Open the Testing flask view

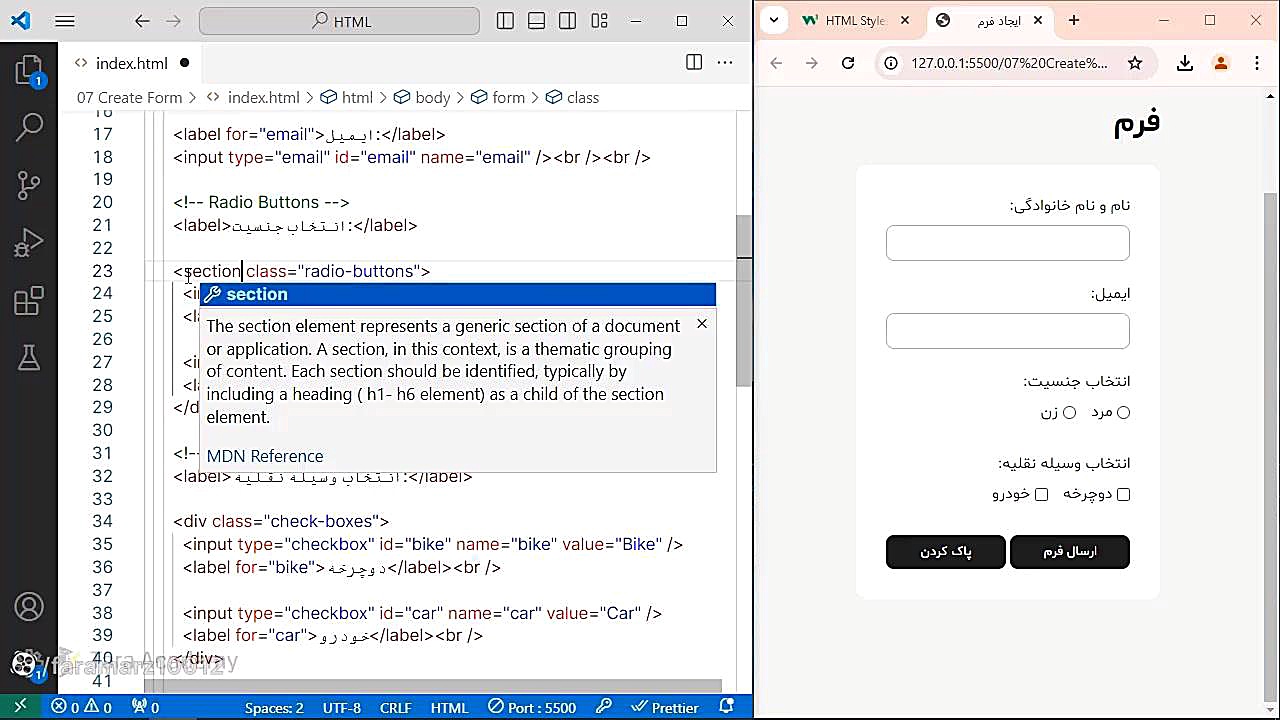point(29,357)
